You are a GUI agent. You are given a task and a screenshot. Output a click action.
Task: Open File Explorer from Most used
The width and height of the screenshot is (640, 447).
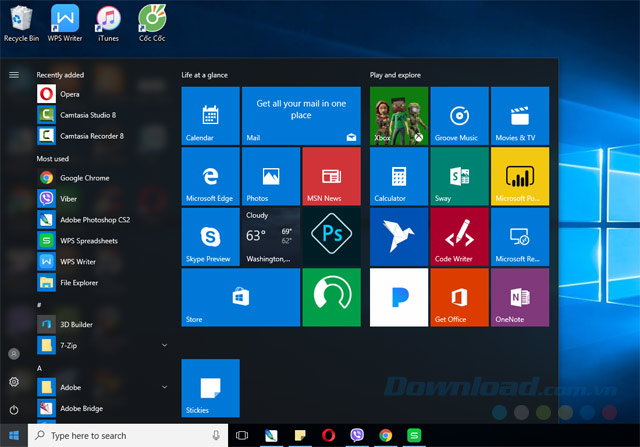pyautogui.click(x=102, y=282)
